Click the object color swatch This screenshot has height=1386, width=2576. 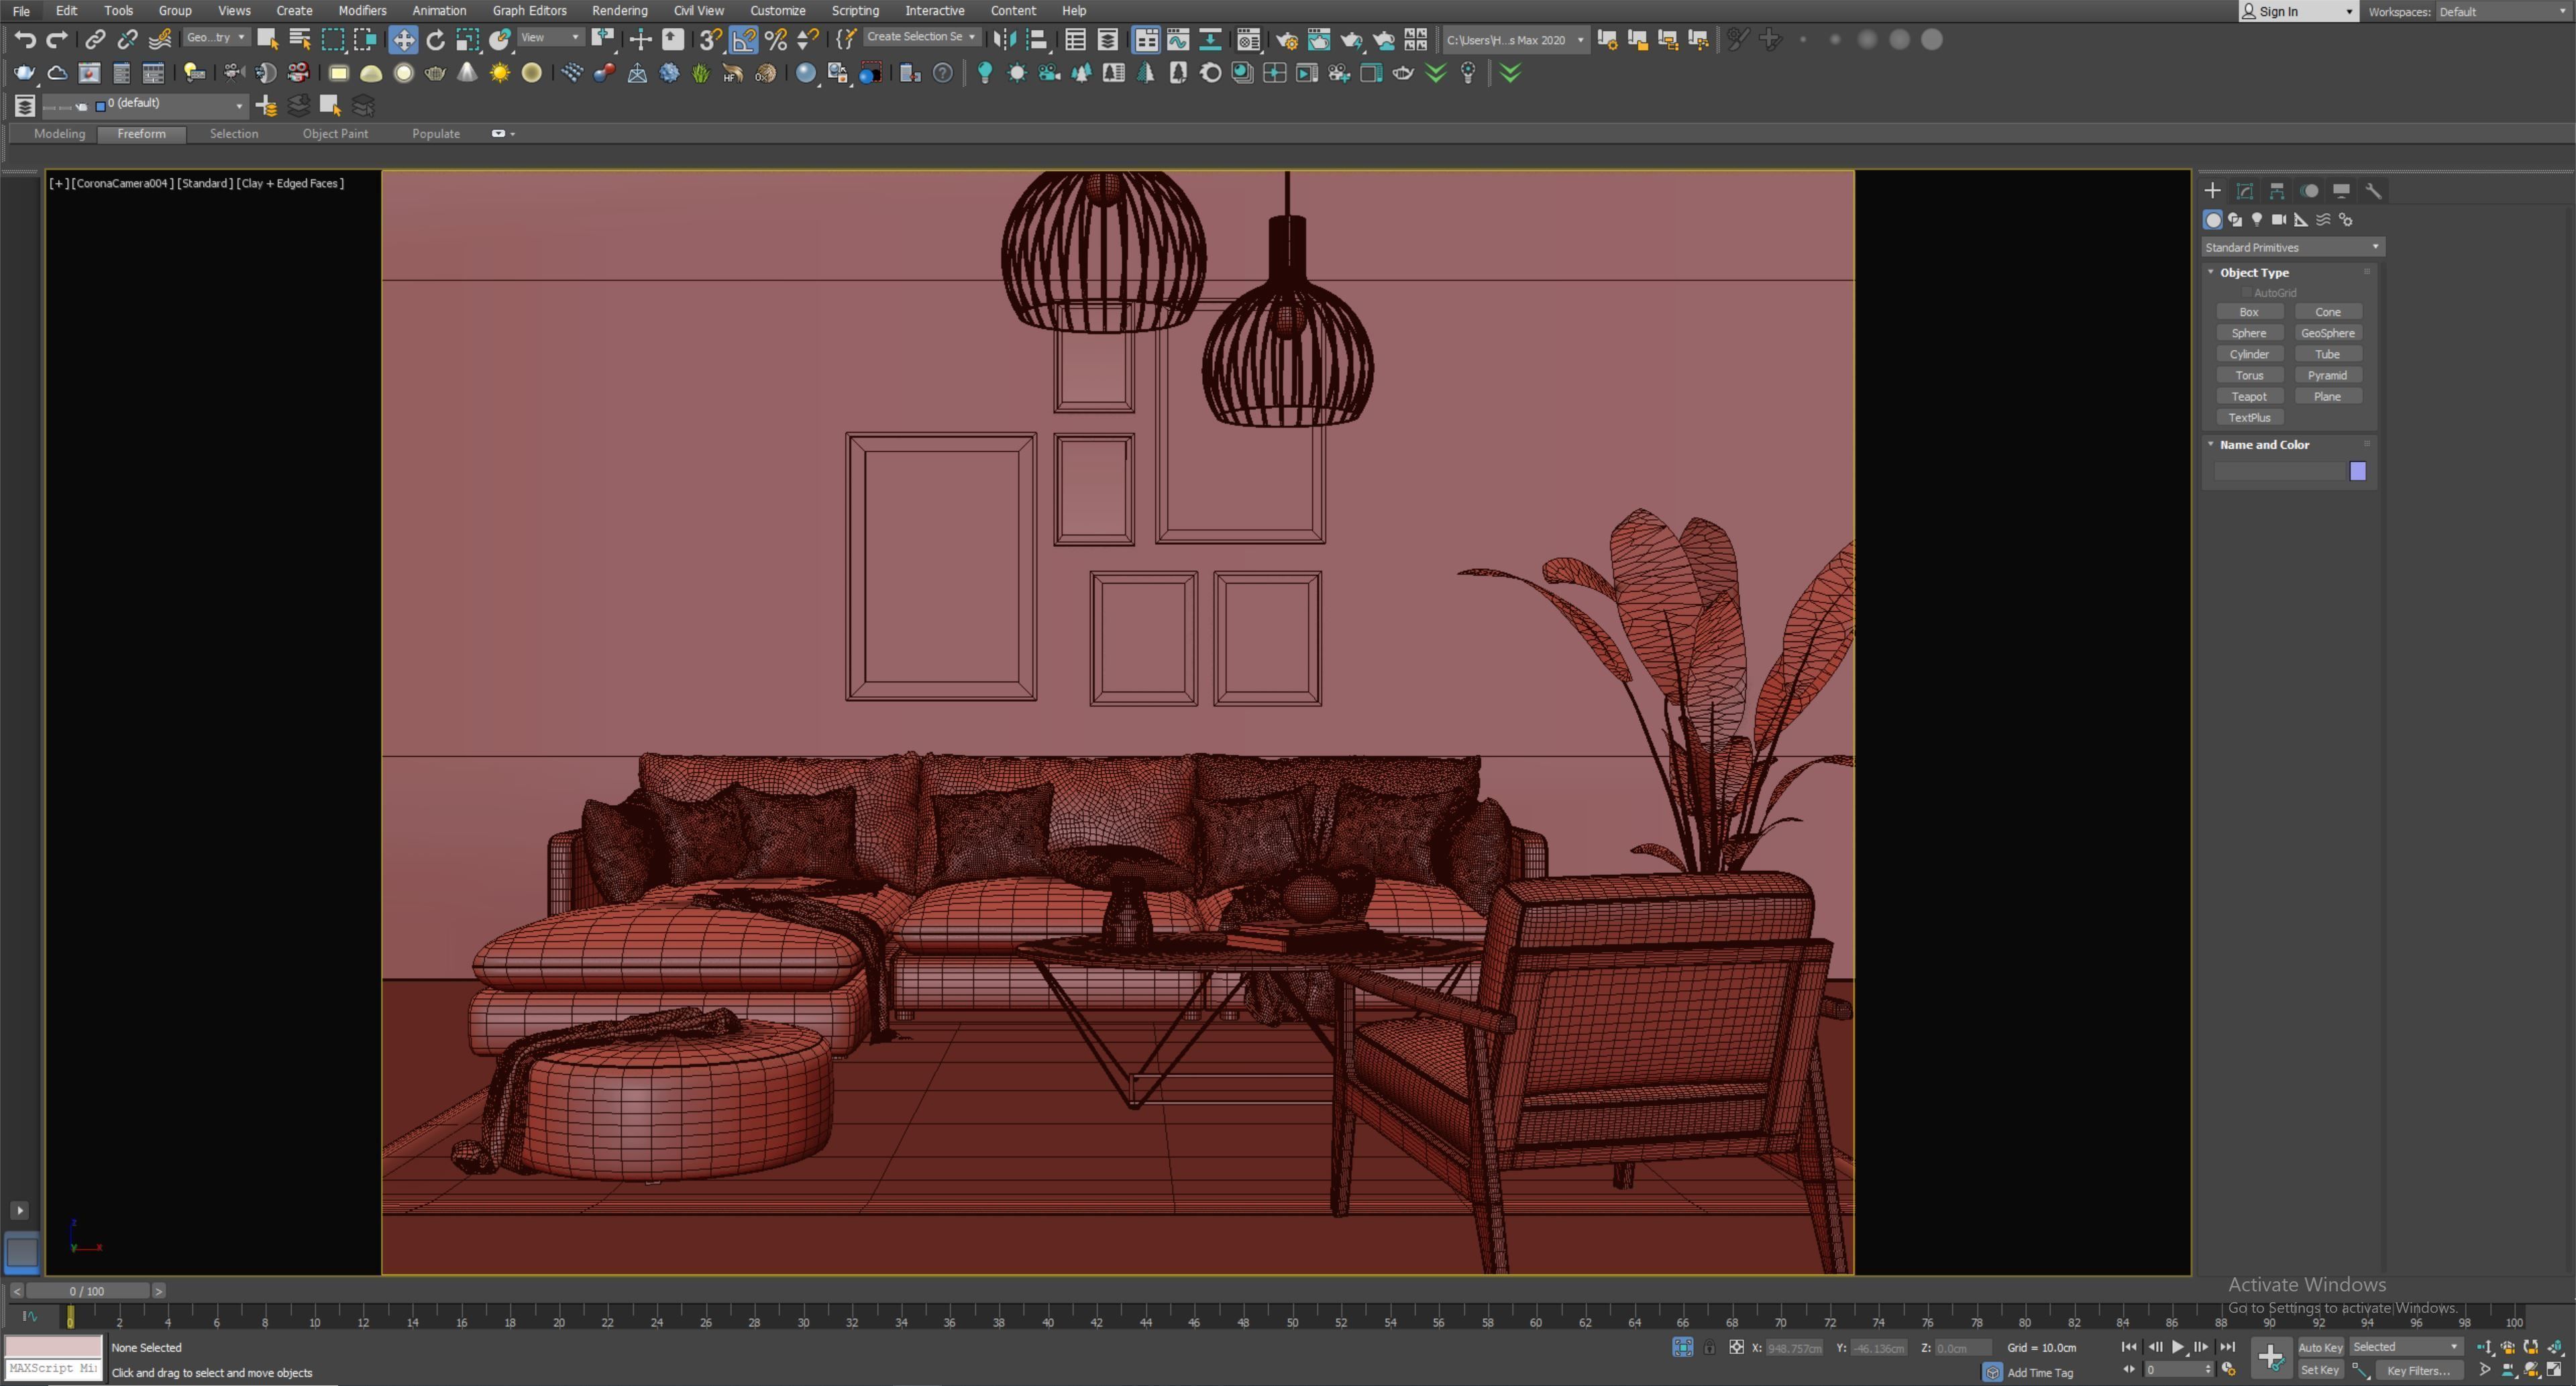pyautogui.click(x=2358, y=471)
